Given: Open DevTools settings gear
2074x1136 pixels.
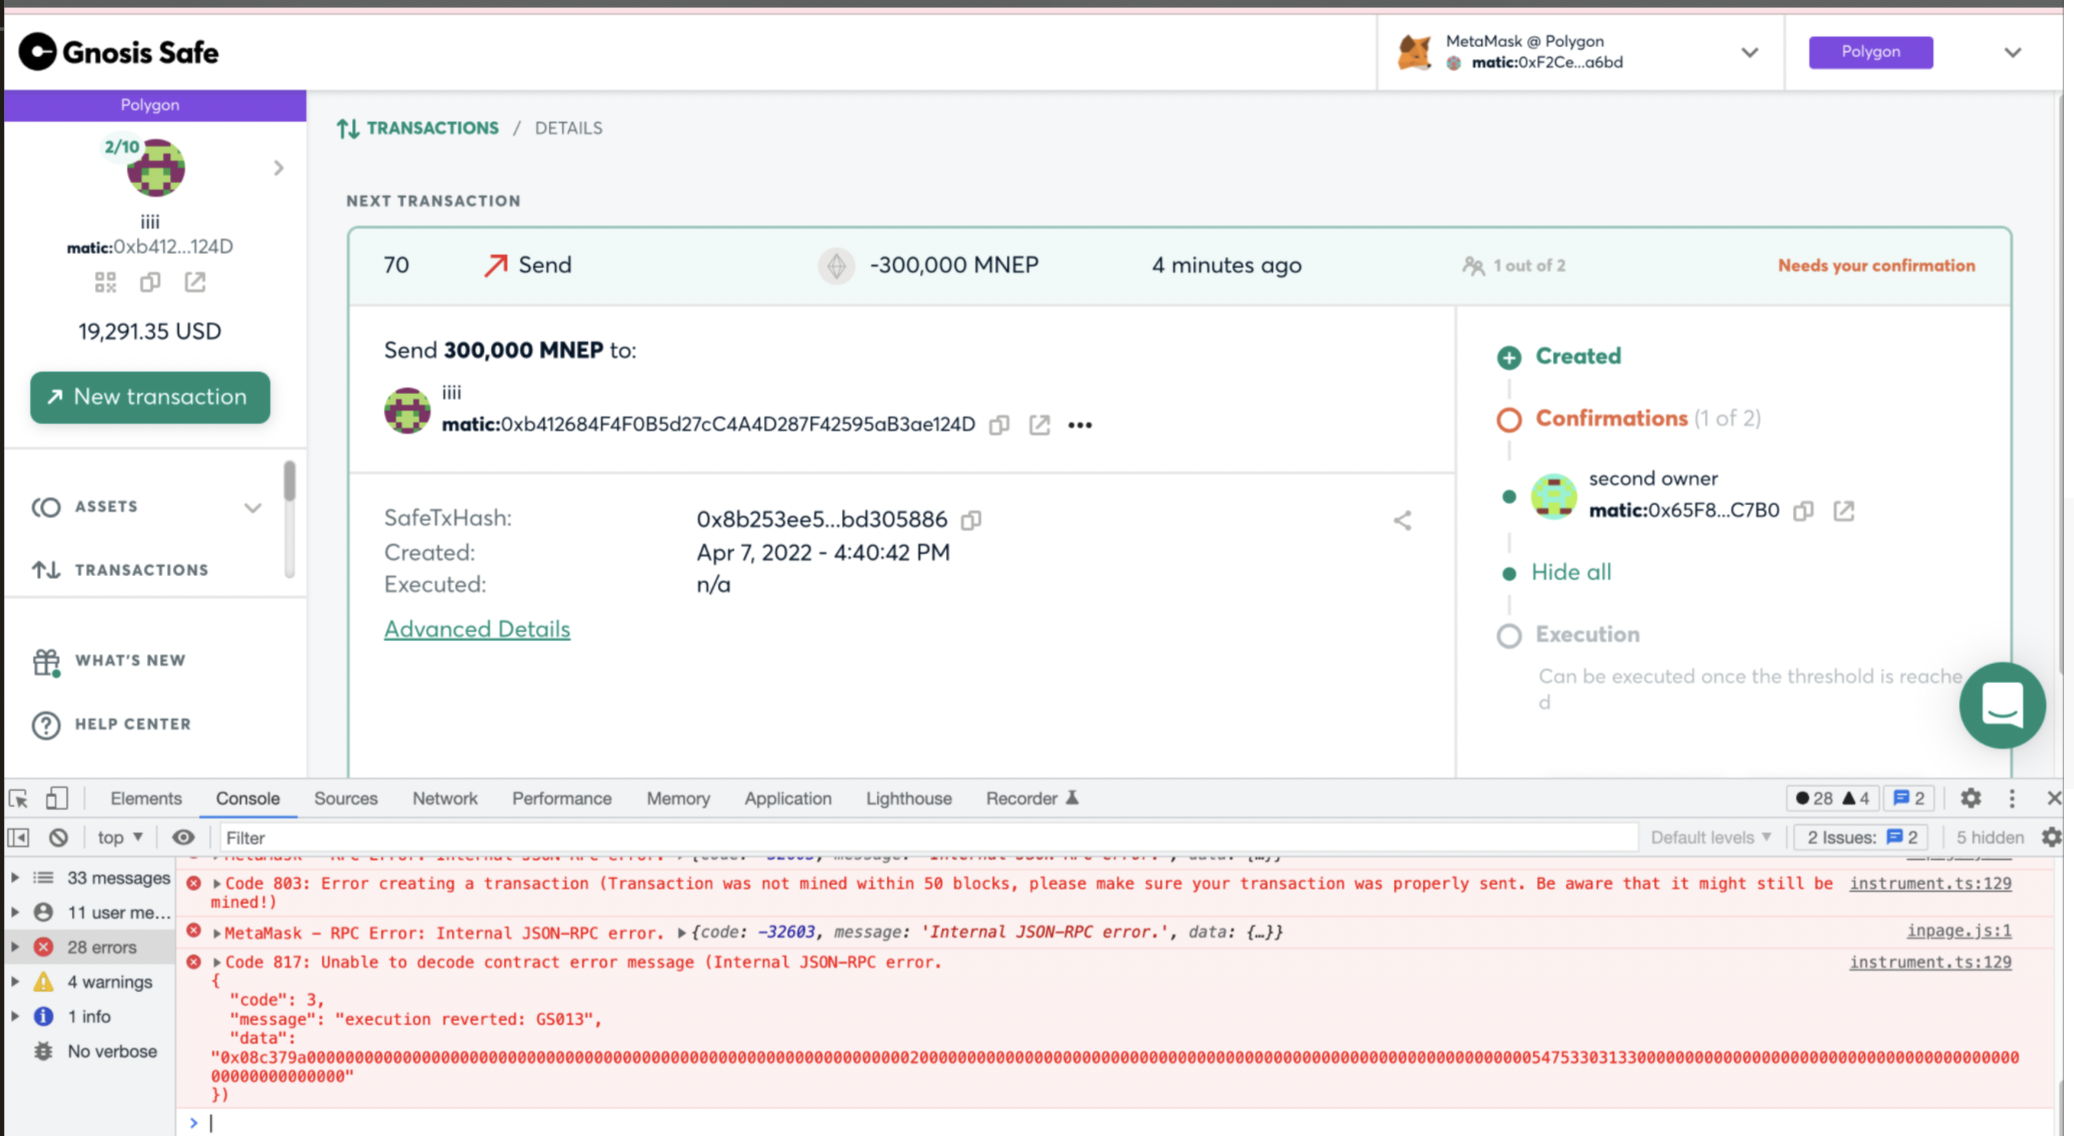Looking at the screenshot, I should click(1971, 798).
